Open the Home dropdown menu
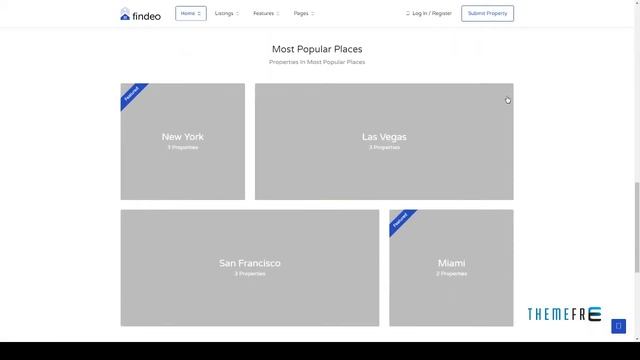This screenshot has width=640, height=360. click(191, 13)
